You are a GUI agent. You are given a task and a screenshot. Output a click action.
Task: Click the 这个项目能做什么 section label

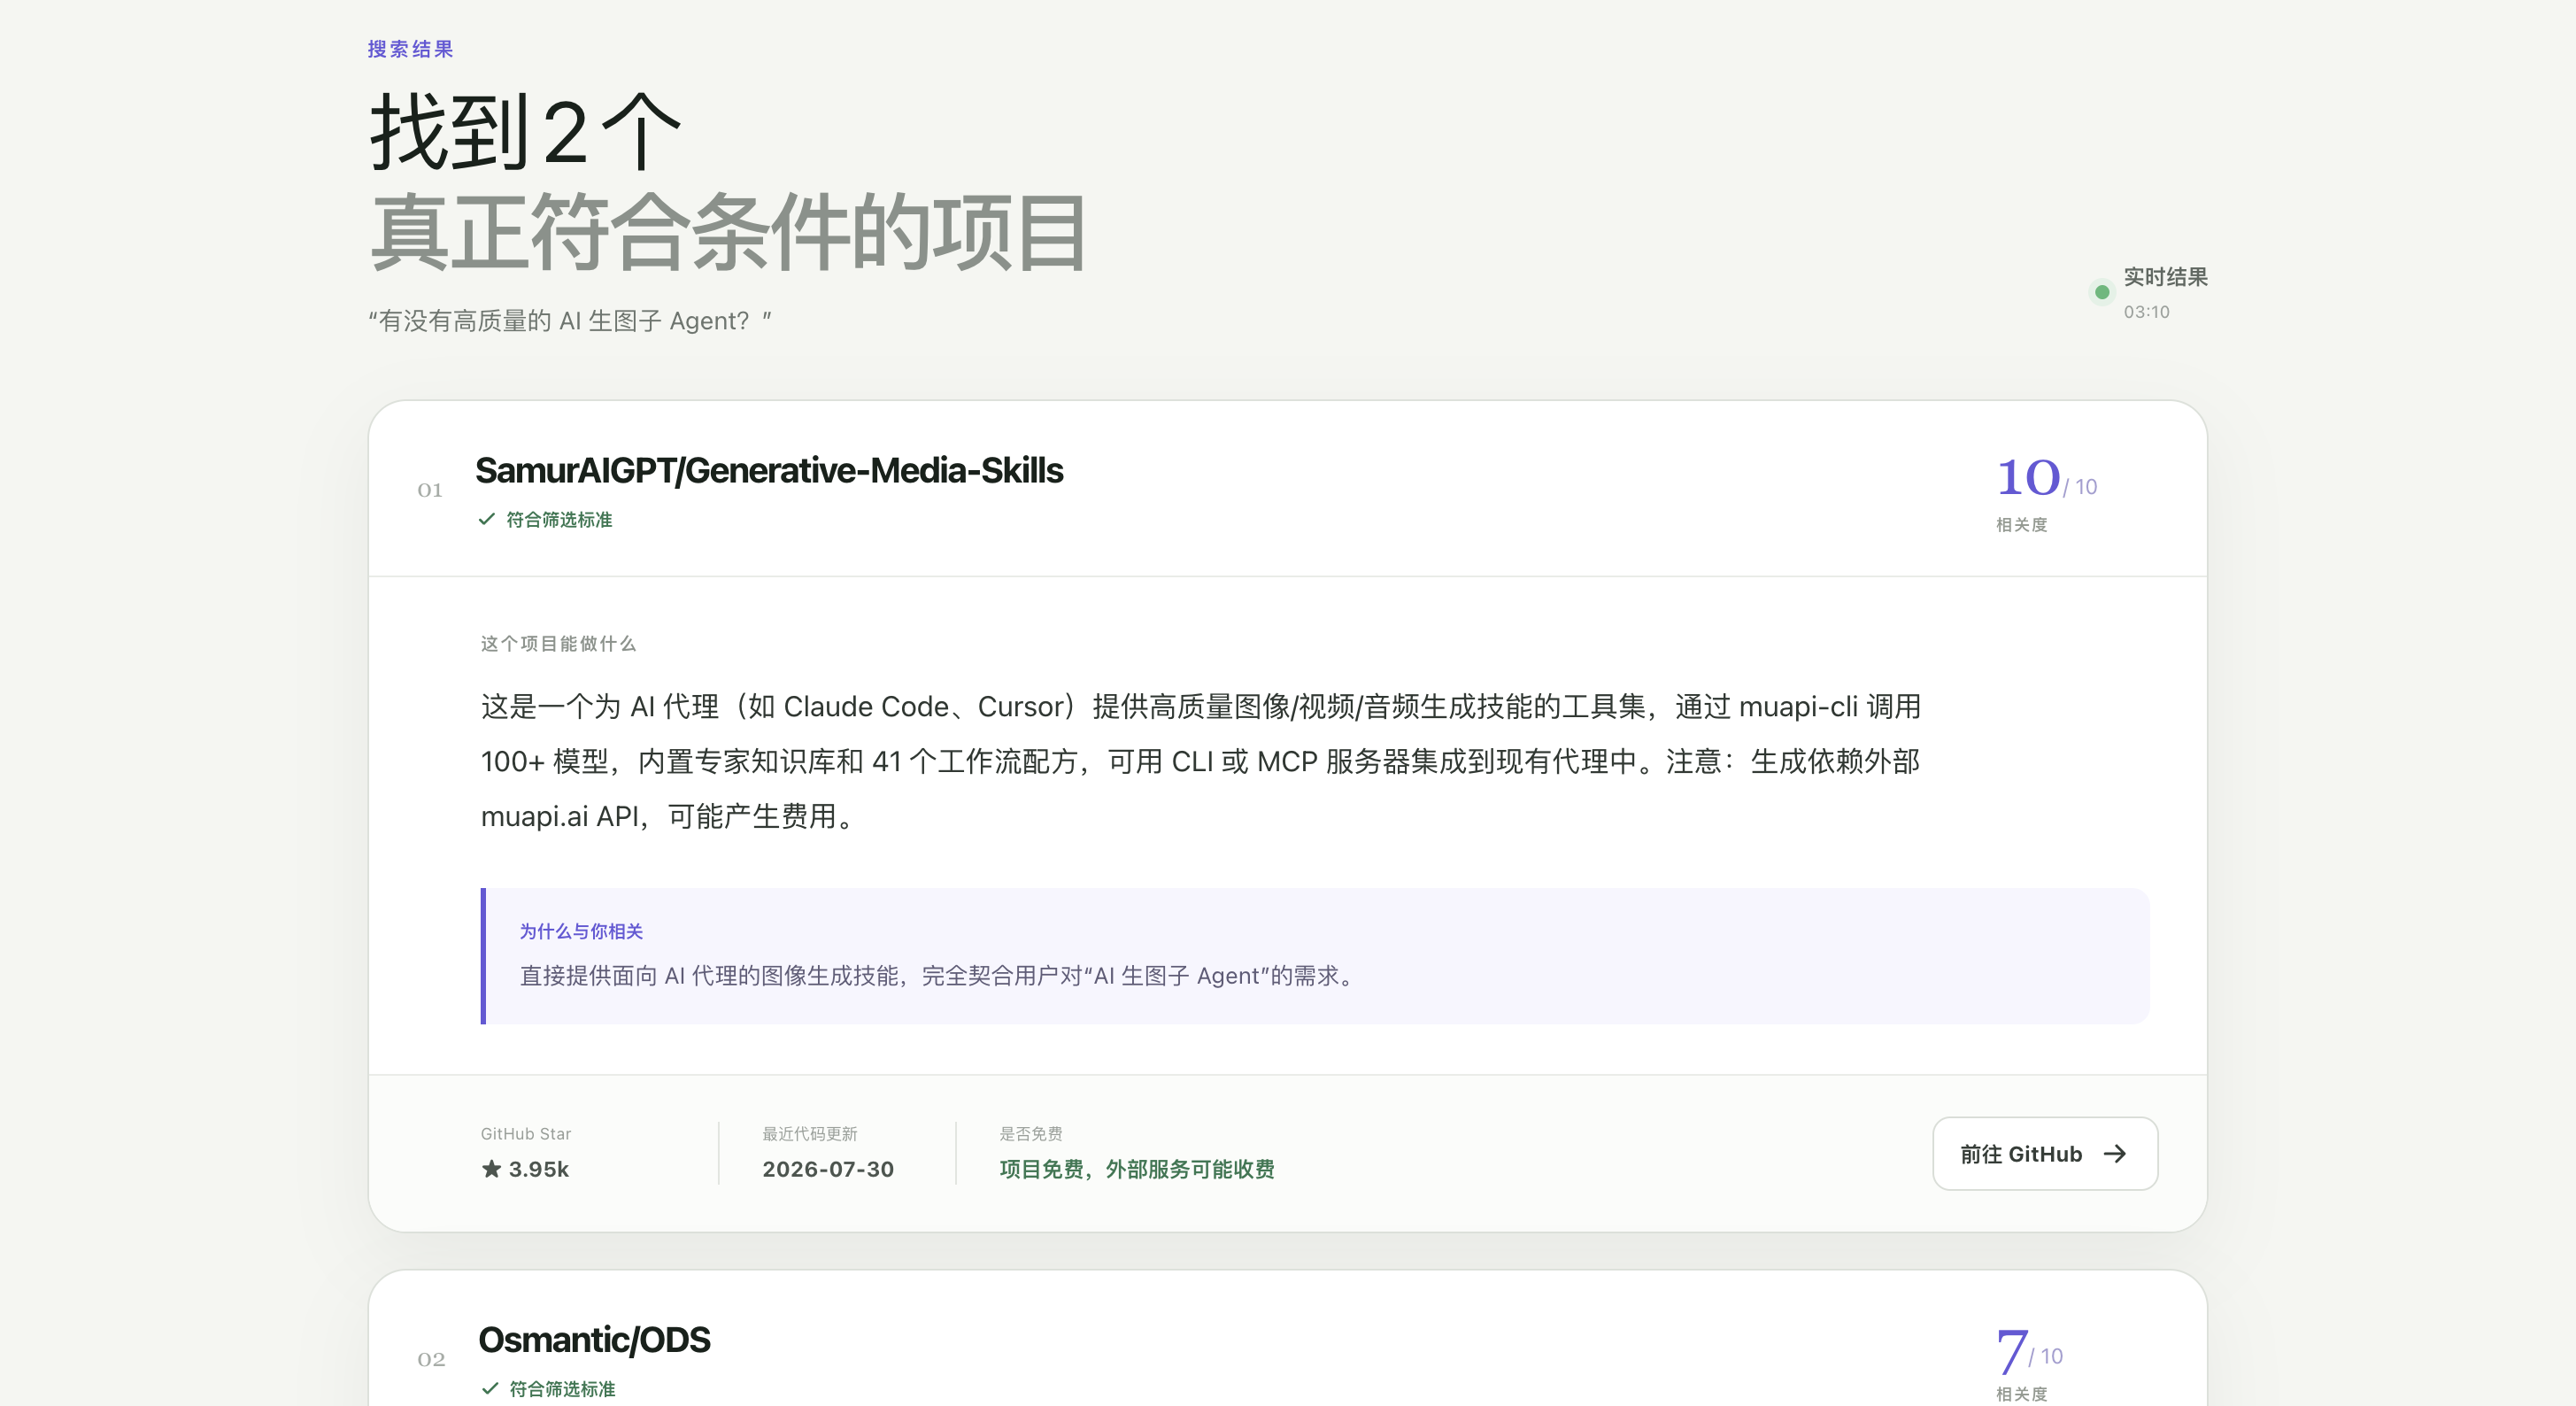click(558, 643)
